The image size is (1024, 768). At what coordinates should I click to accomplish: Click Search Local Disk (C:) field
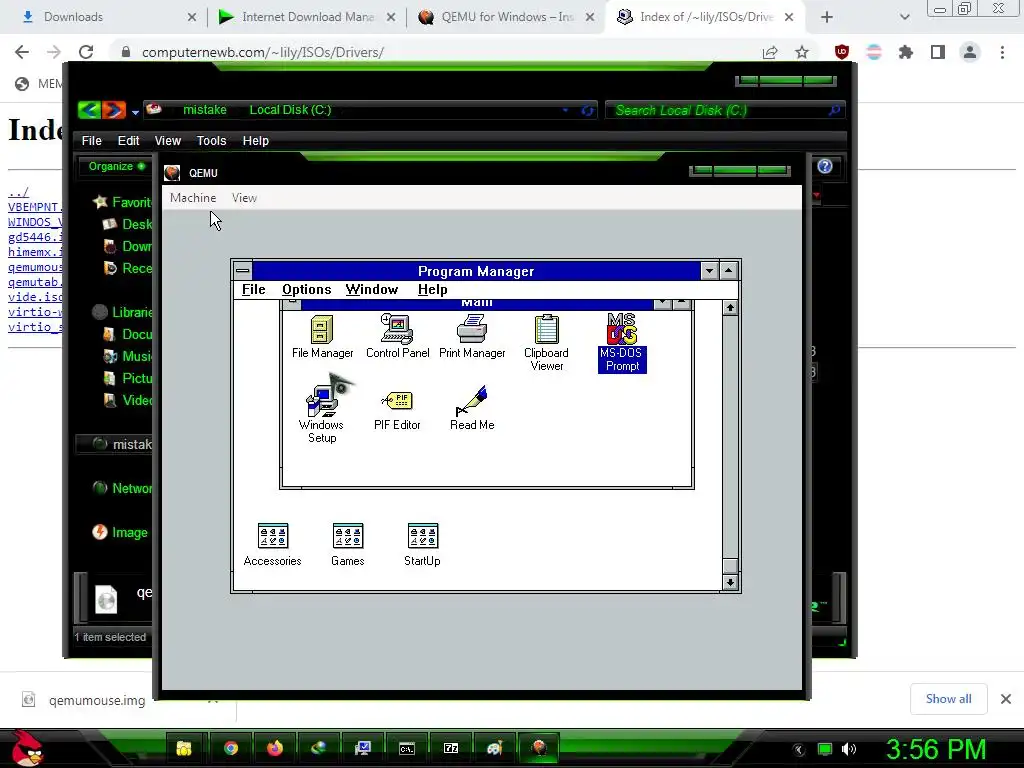click(725, 110)
